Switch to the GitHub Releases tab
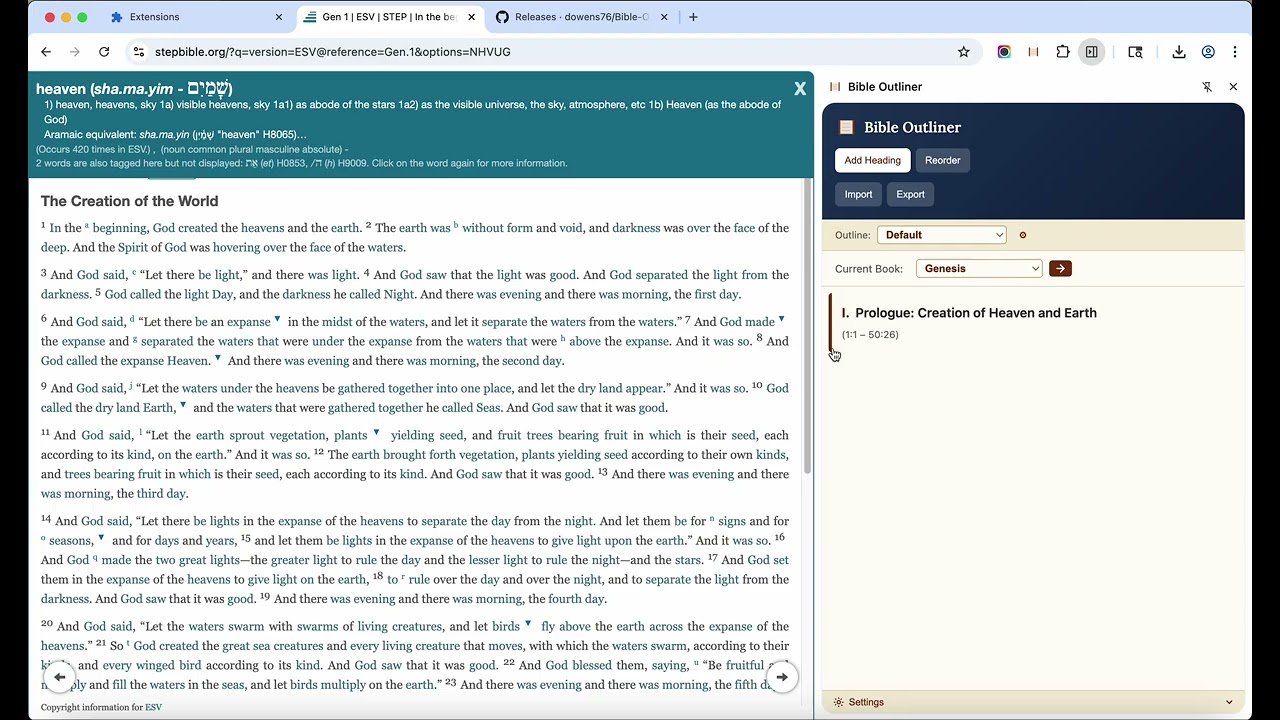Screen dimensions: 1280x720 [x=580, y=17]
